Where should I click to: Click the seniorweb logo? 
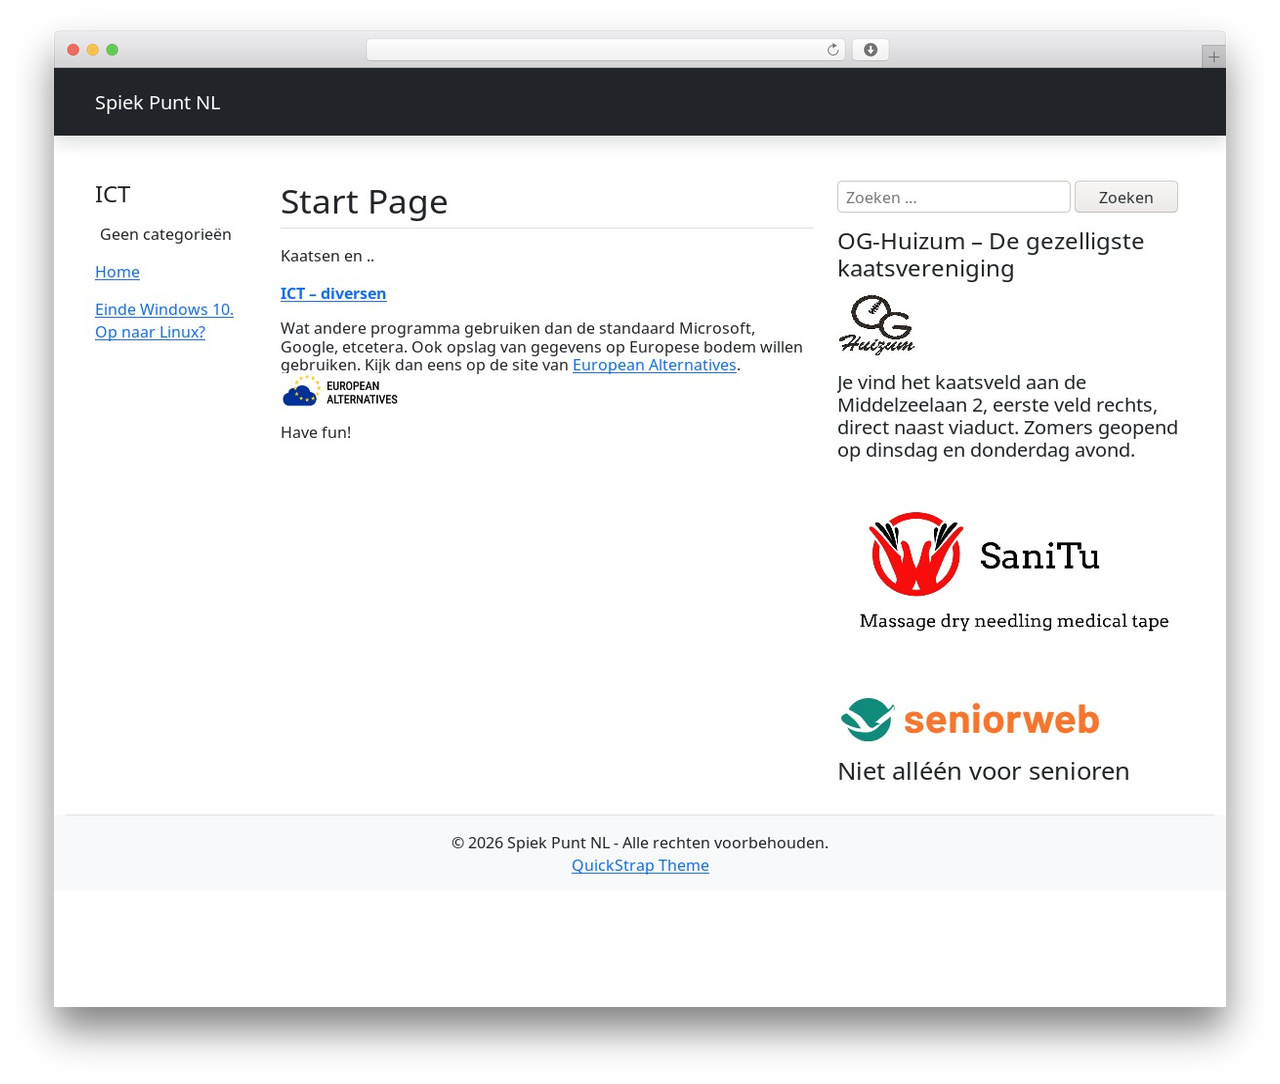pyautogui.click(x=971, y=719)
